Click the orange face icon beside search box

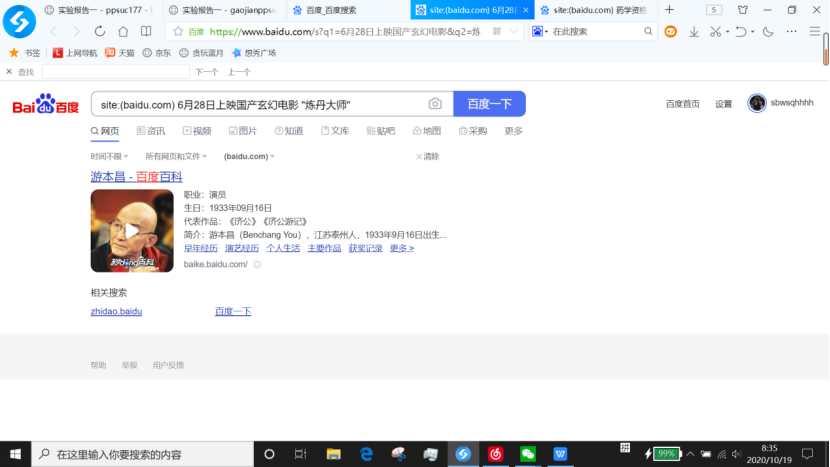click(x=671, y=32)
